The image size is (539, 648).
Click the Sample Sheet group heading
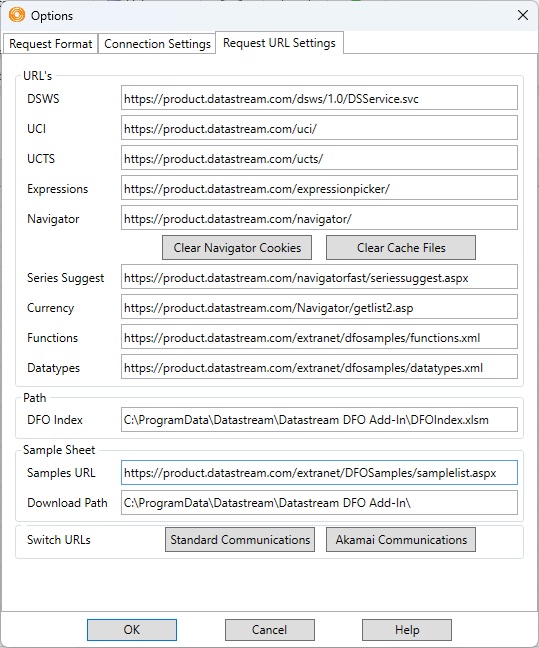pos(59,450)
